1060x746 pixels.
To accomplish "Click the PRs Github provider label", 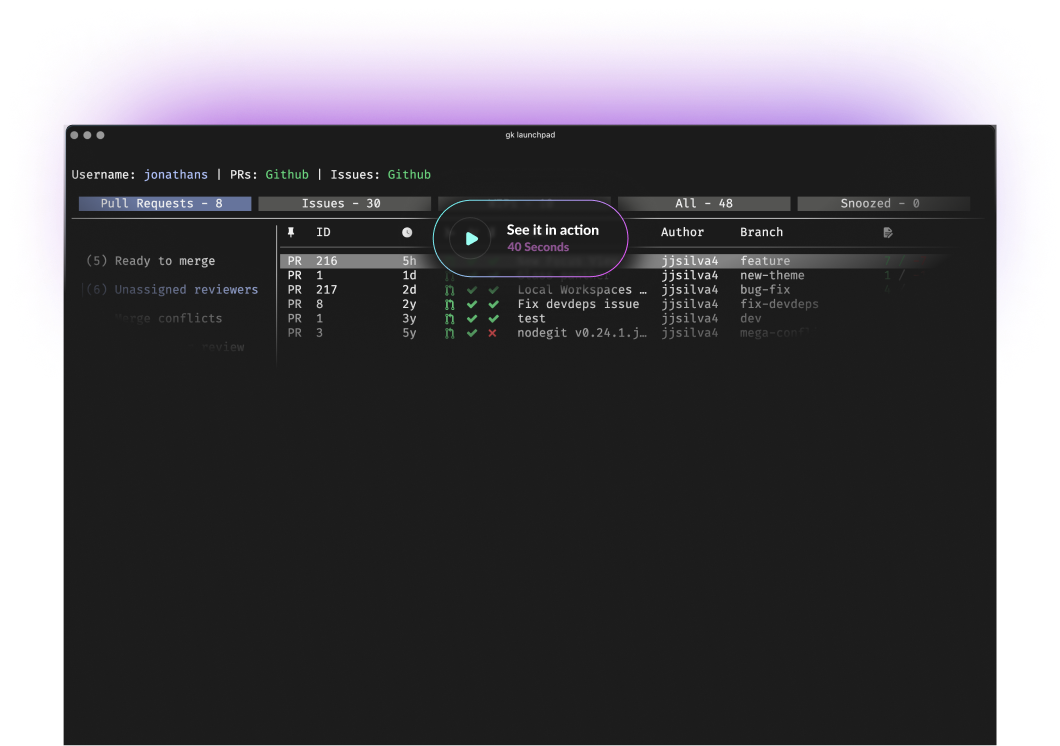I will click(x=287, y=174).
